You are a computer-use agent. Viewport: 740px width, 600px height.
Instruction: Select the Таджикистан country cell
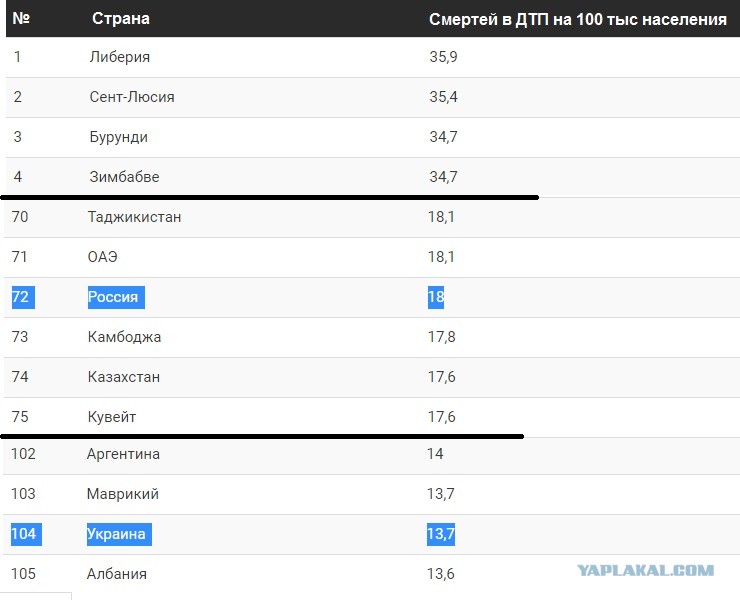click(x=135, y=217)
